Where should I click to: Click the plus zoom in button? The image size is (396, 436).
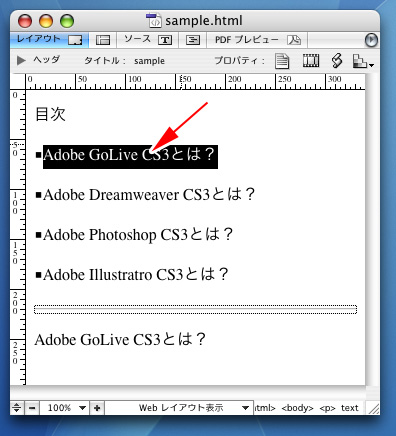click(x=97, y=408)
